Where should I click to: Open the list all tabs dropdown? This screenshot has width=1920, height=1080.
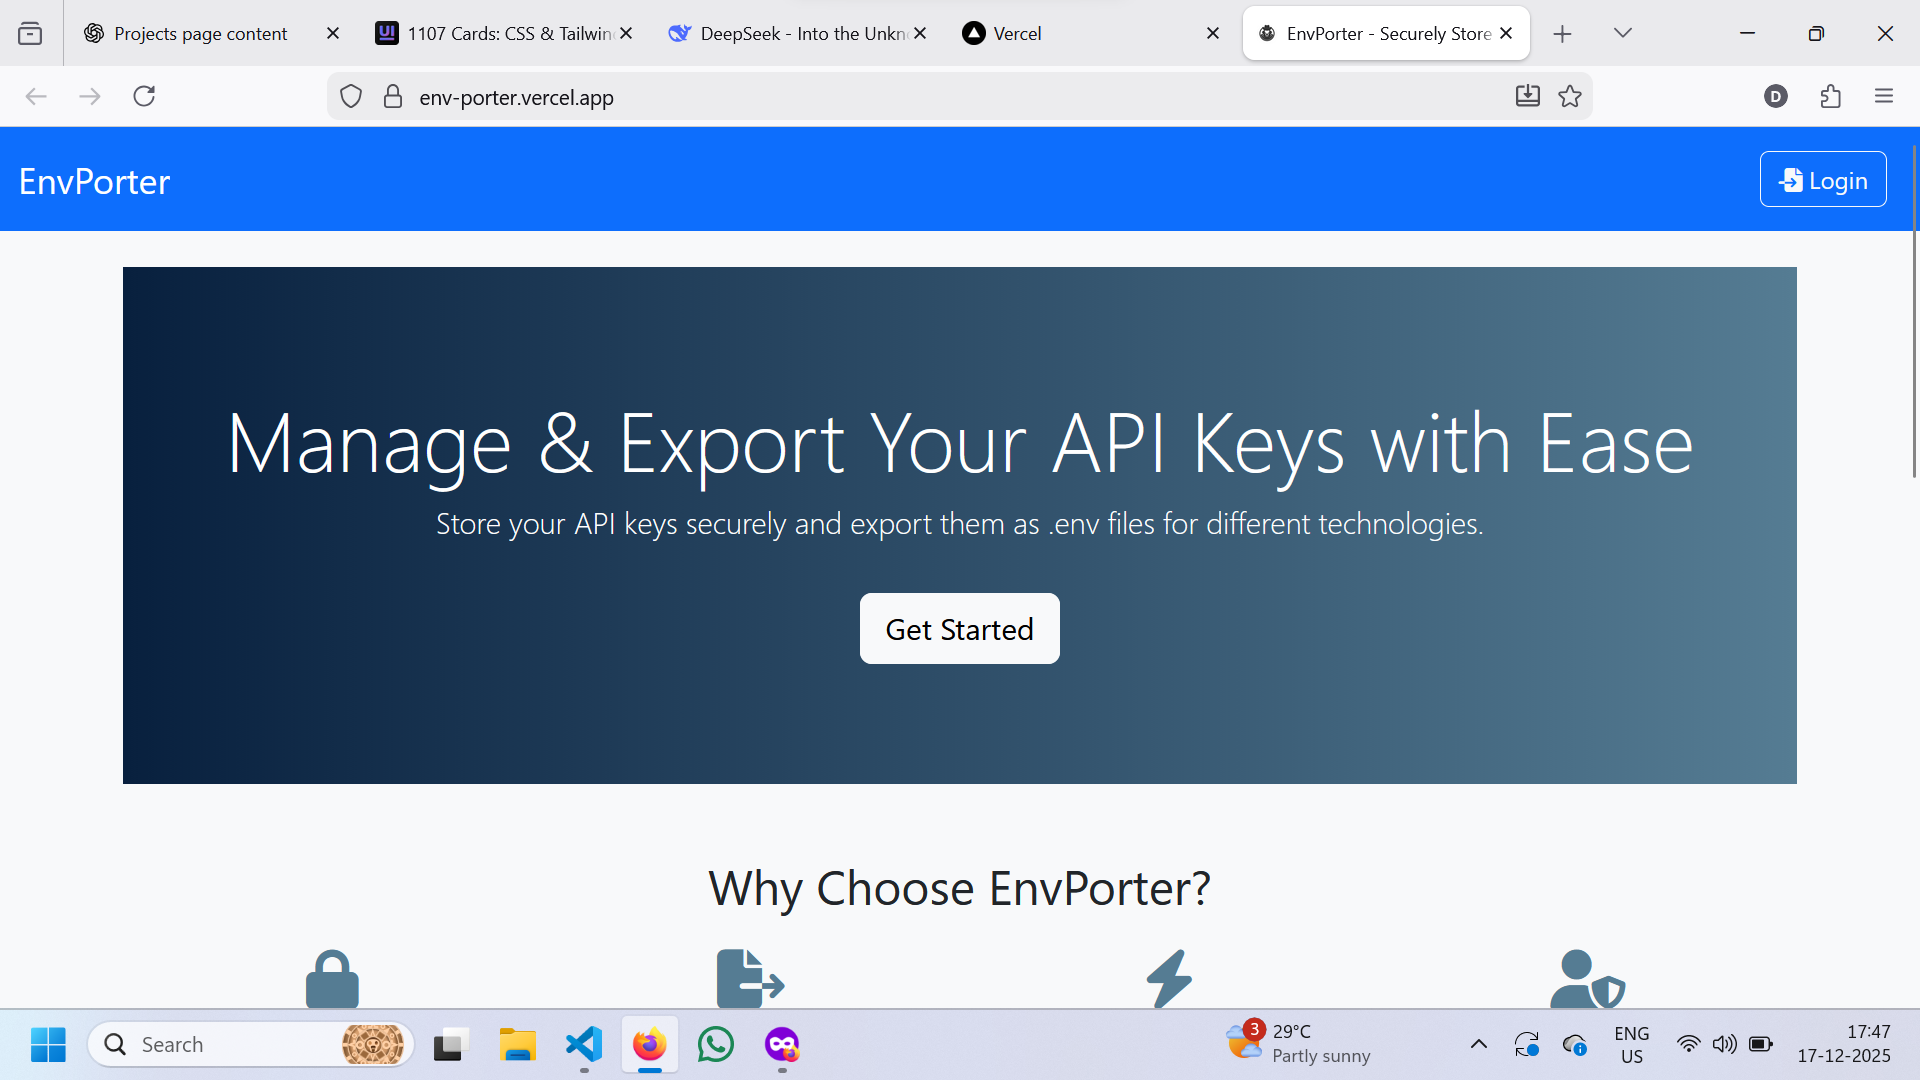point(1622,33)
